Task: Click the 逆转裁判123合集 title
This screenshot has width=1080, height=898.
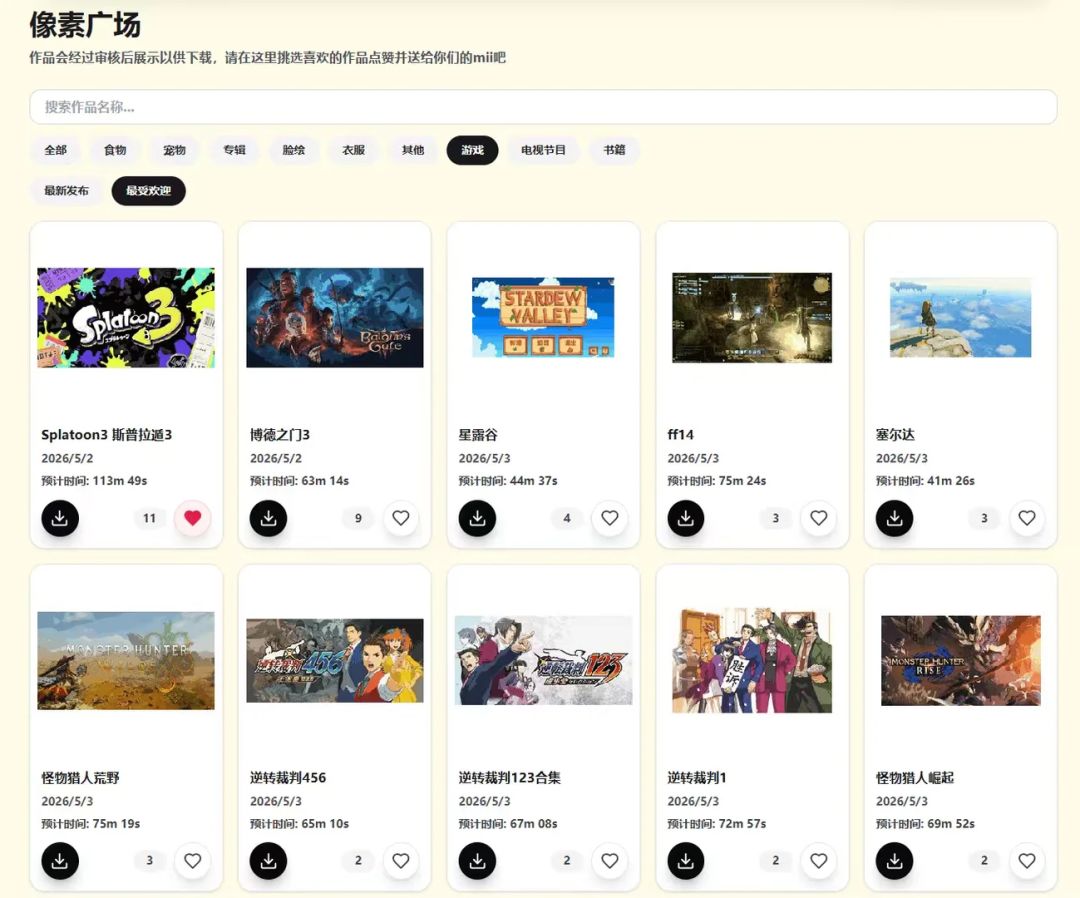Action: (x=510, y=777)
